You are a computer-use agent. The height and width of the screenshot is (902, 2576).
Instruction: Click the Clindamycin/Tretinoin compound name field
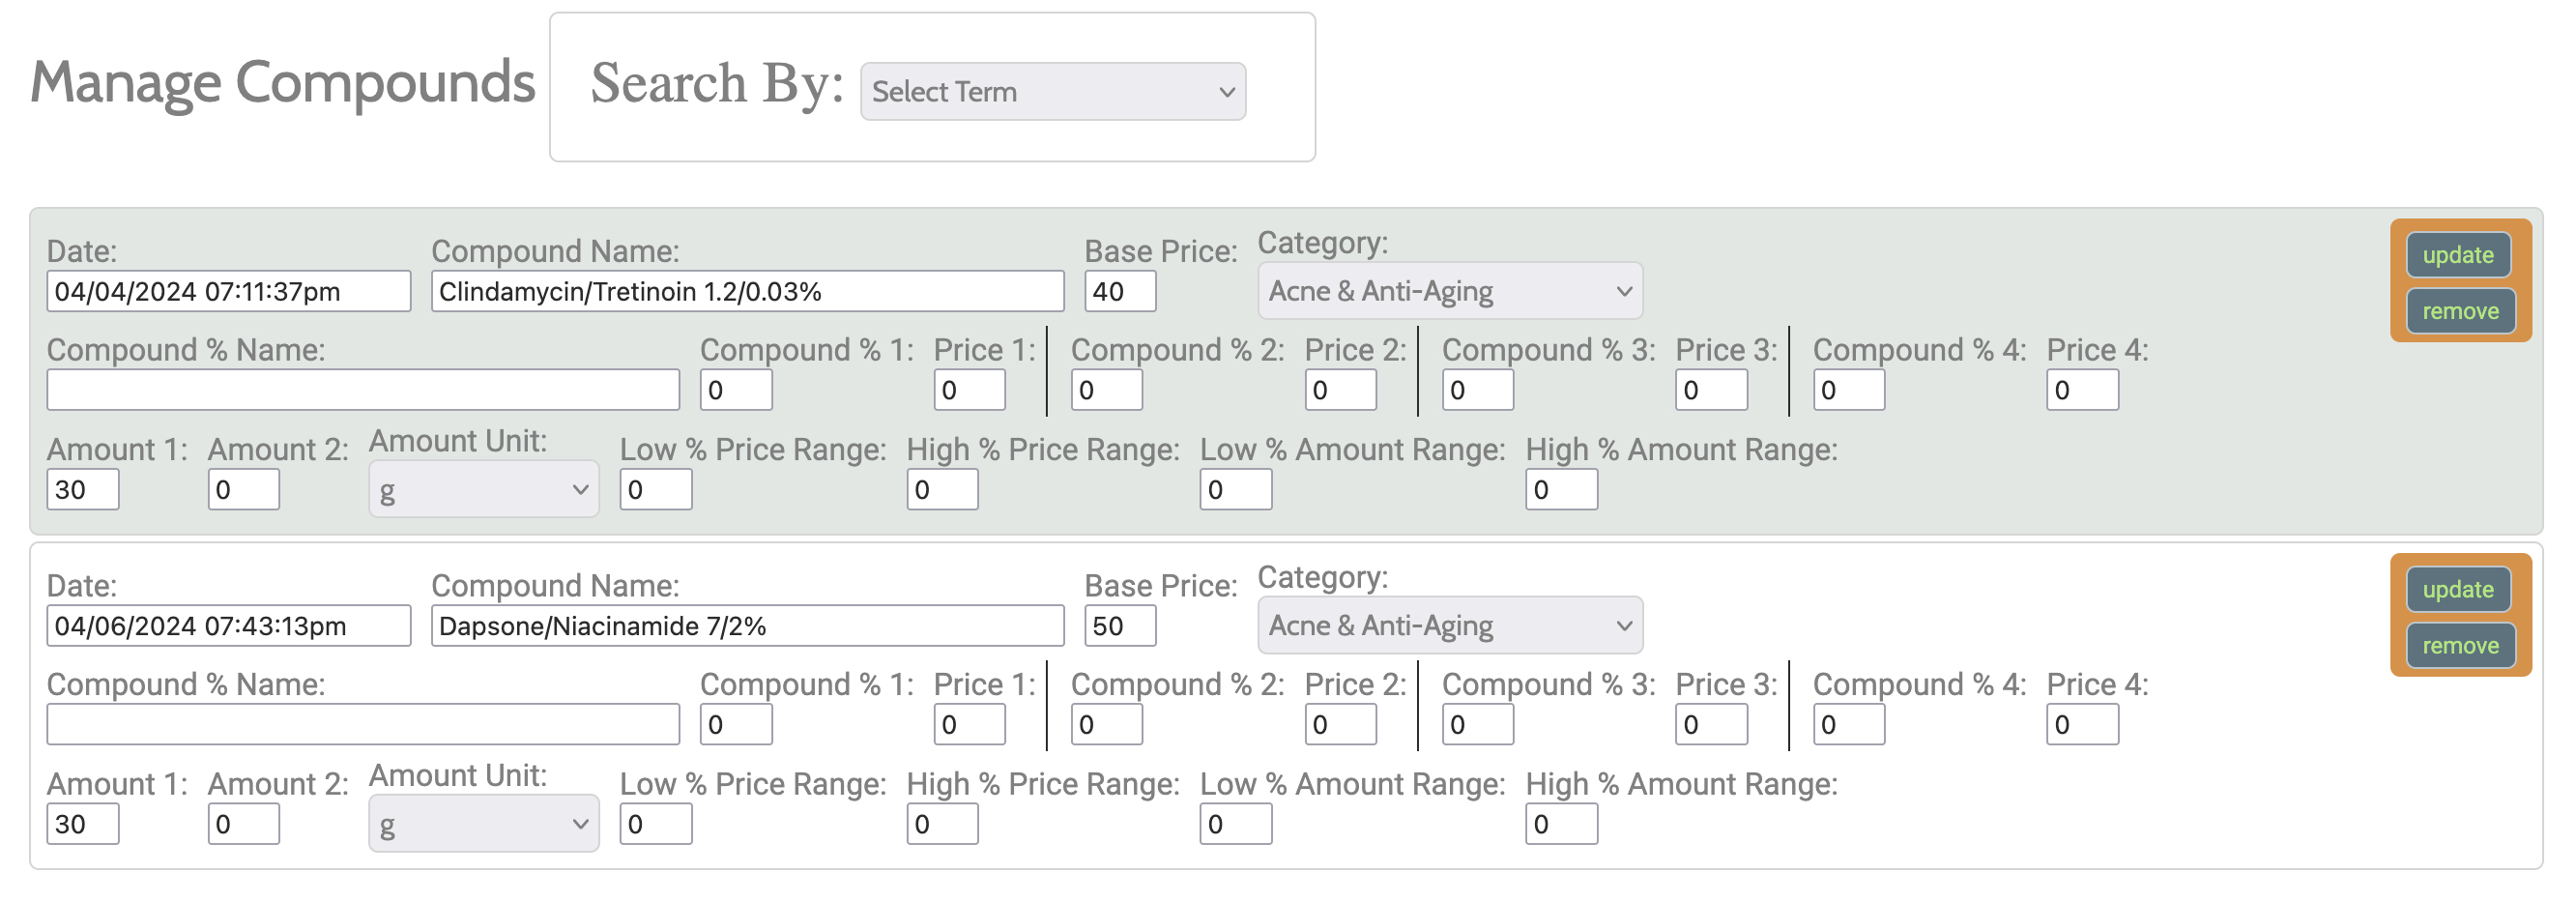[x=746, y=291]
